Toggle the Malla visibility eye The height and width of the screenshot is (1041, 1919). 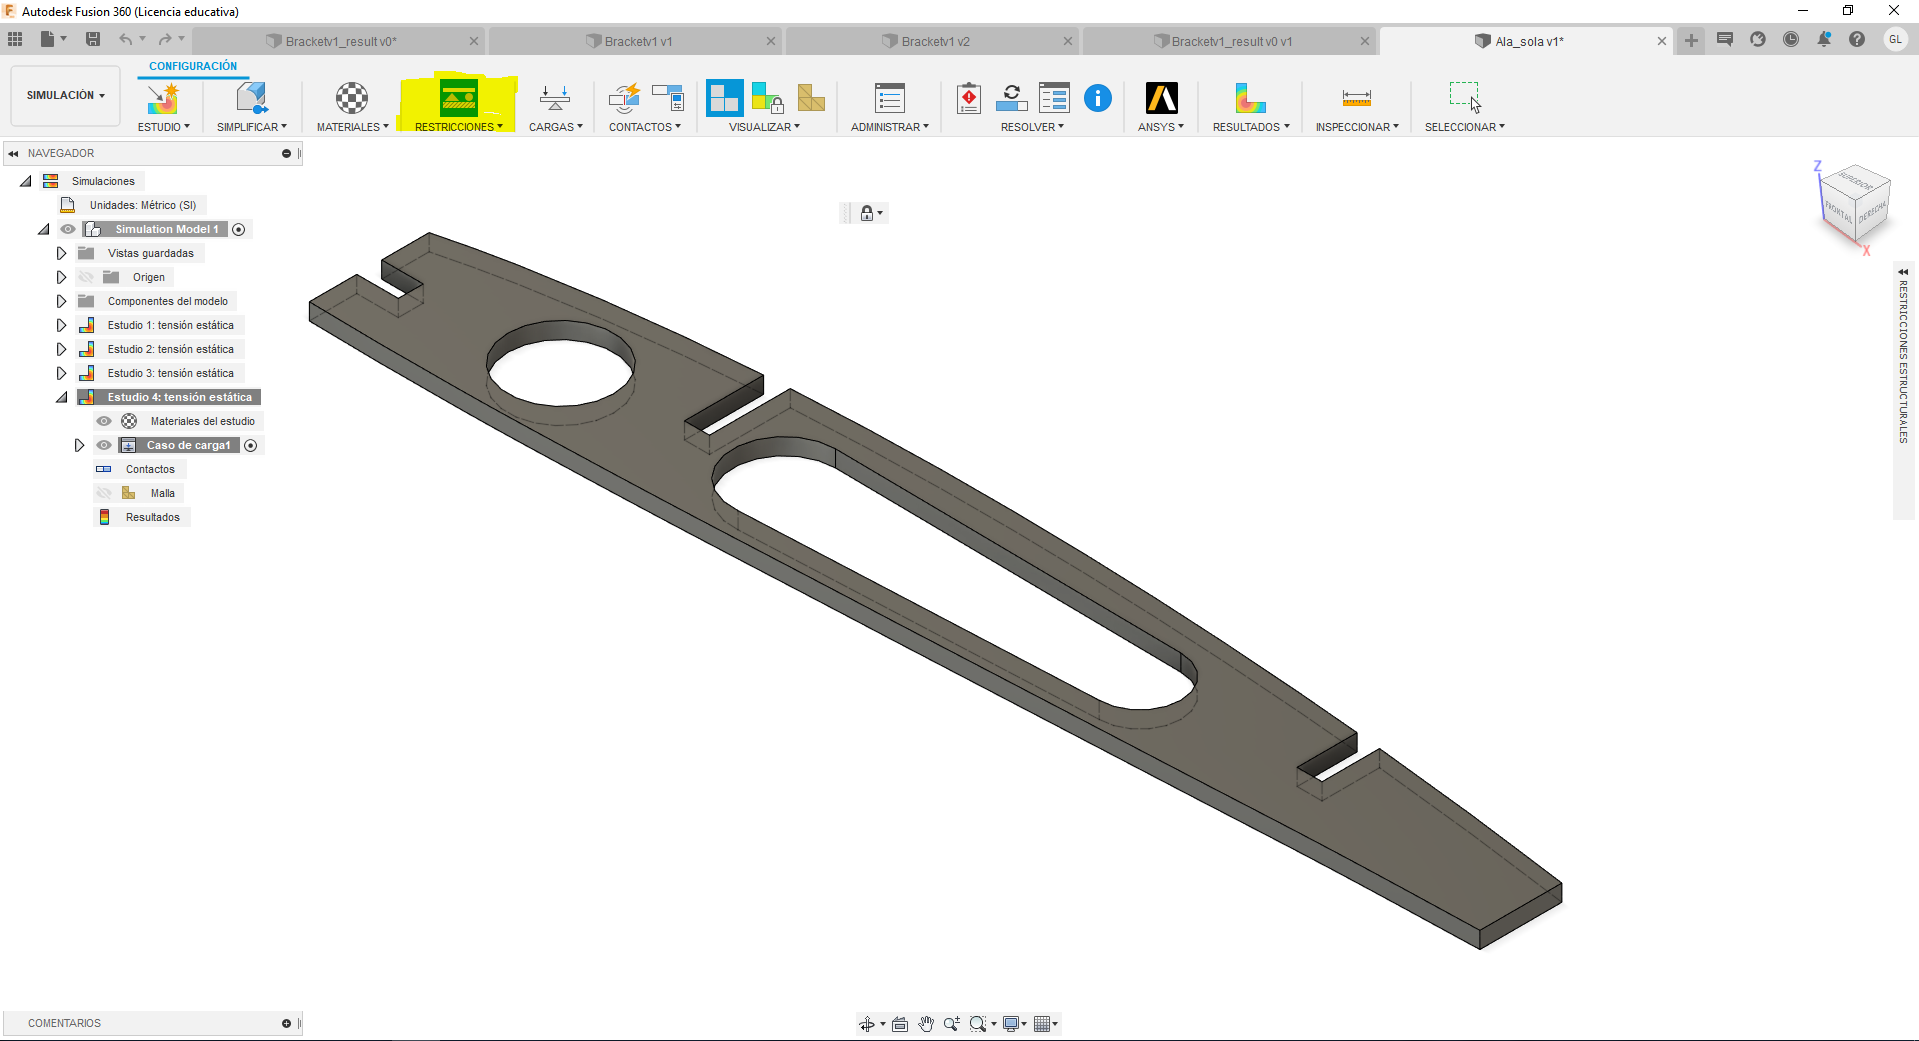click(x=104, y=493)
